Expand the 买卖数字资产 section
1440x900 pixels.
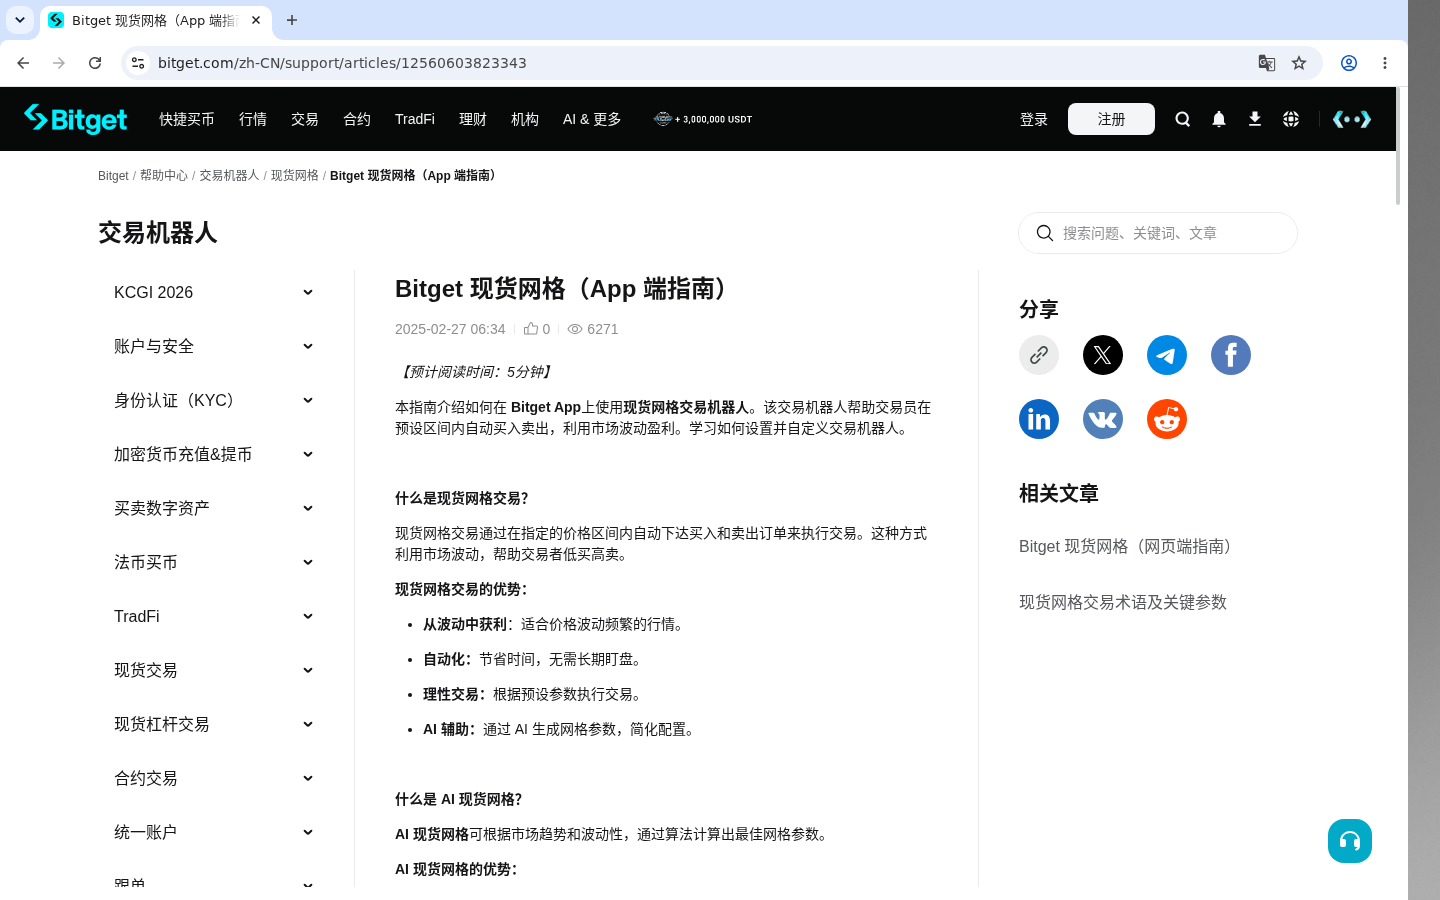[x=214, y=508]
